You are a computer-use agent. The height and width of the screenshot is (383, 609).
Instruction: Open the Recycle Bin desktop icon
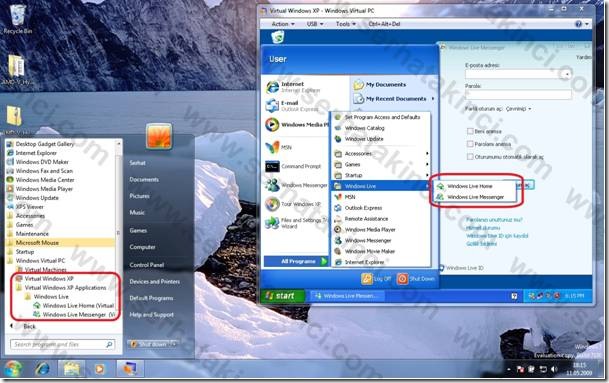coord(17,19)
